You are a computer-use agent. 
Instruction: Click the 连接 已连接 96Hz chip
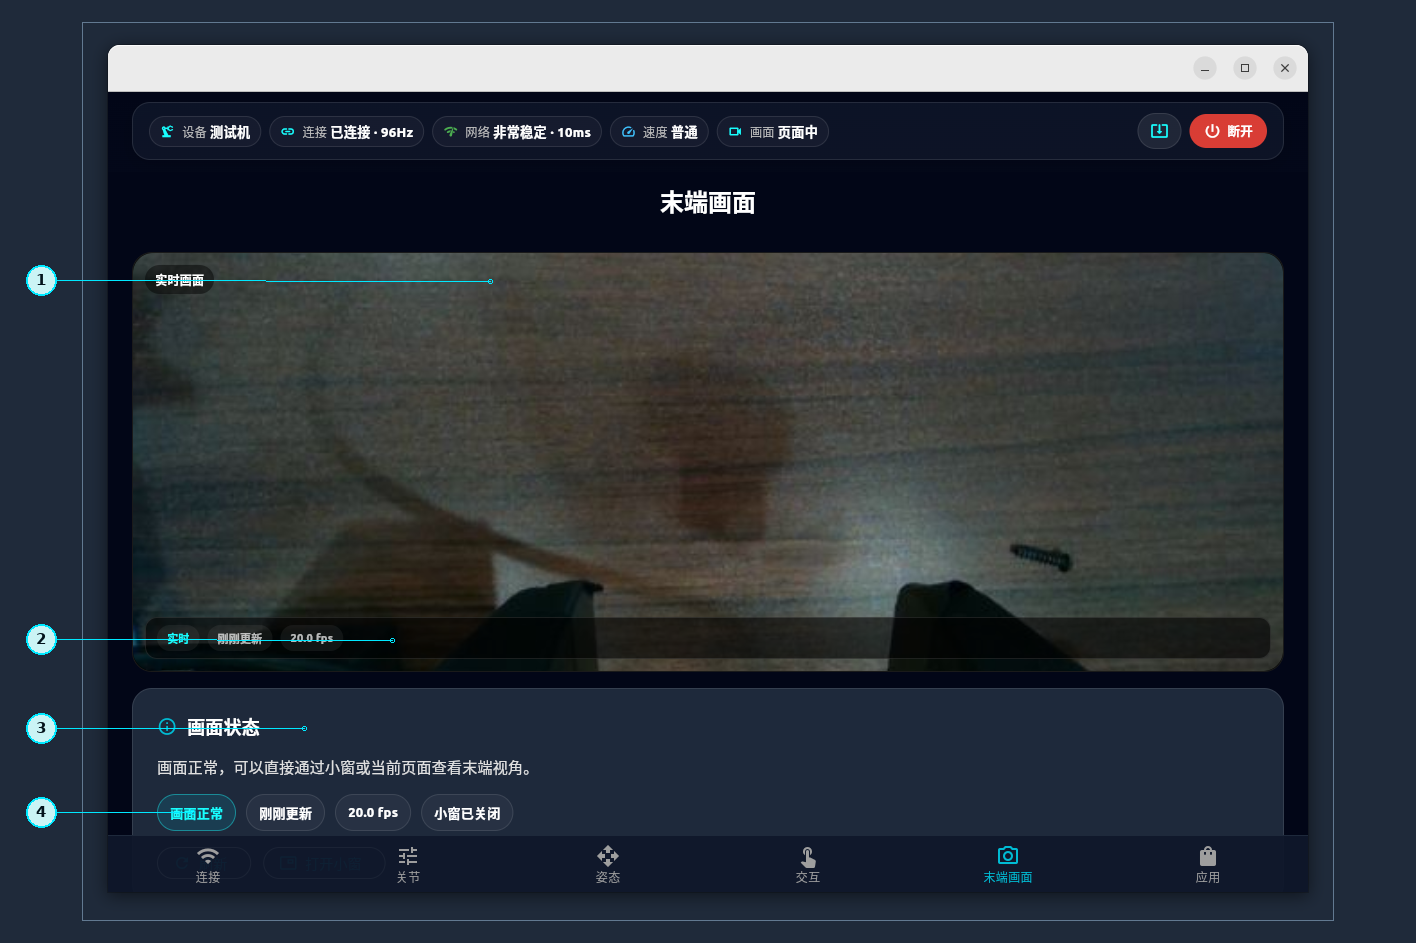(346, 132)
